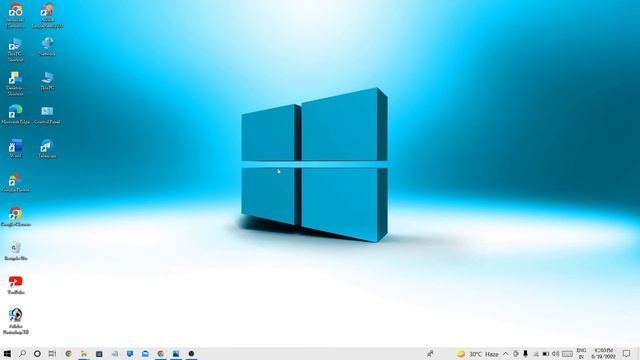640x360 pixels.
Task: Click the Cortana circle on the taskbar
Action: tap(37, 353)
